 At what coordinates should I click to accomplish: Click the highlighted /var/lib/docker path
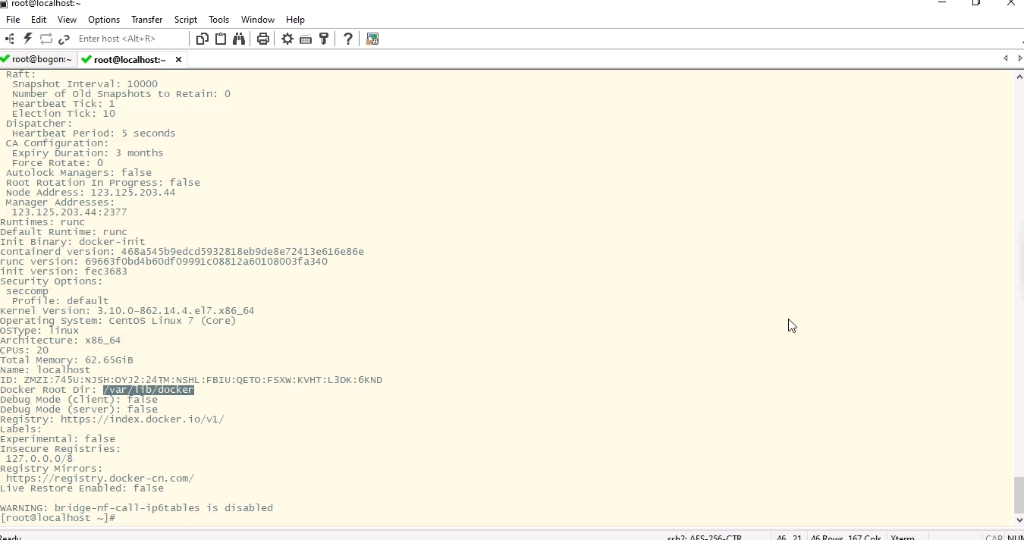pyautogui.click(x=148, y=390)
